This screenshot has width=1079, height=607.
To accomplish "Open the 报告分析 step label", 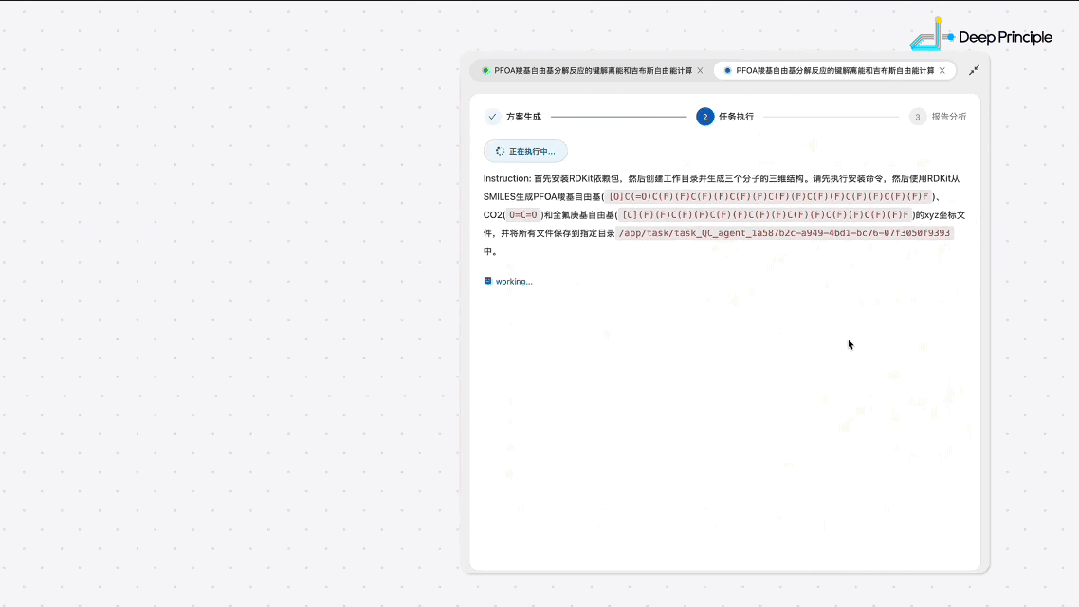I will pyautogui.click(x=949, y=116).
